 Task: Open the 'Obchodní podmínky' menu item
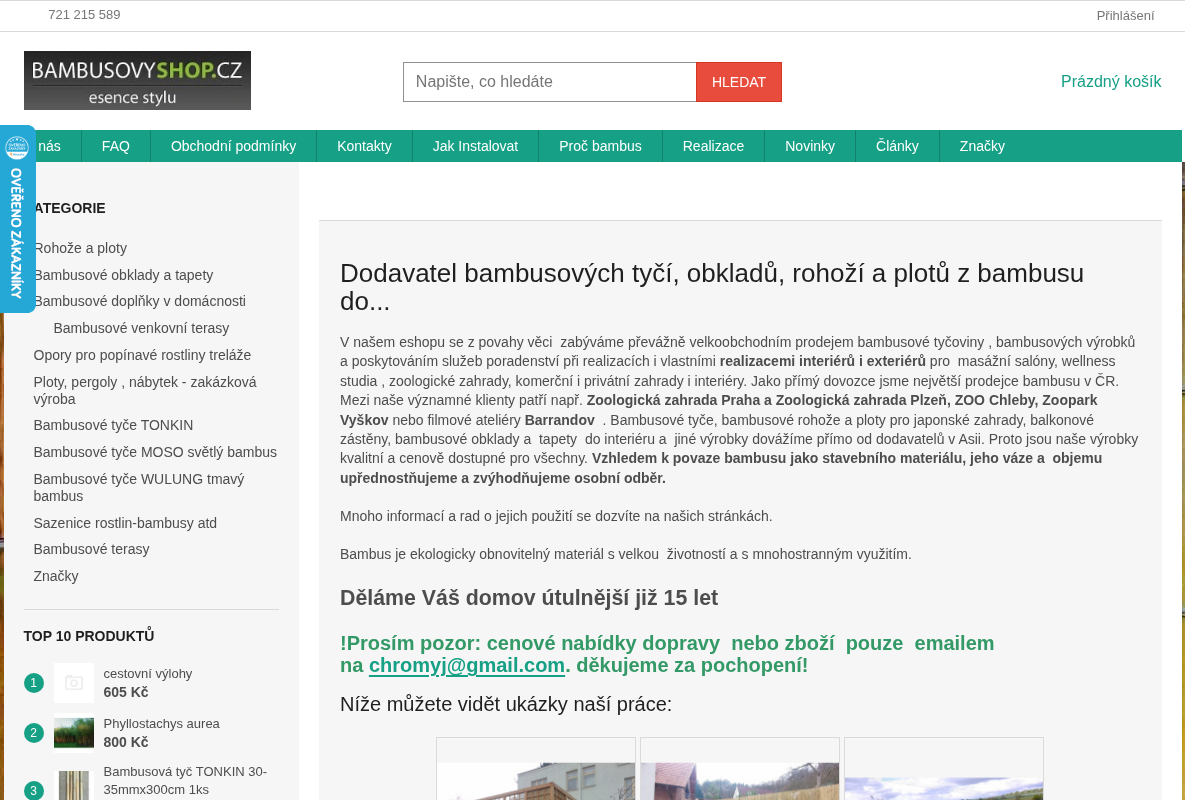233,146
